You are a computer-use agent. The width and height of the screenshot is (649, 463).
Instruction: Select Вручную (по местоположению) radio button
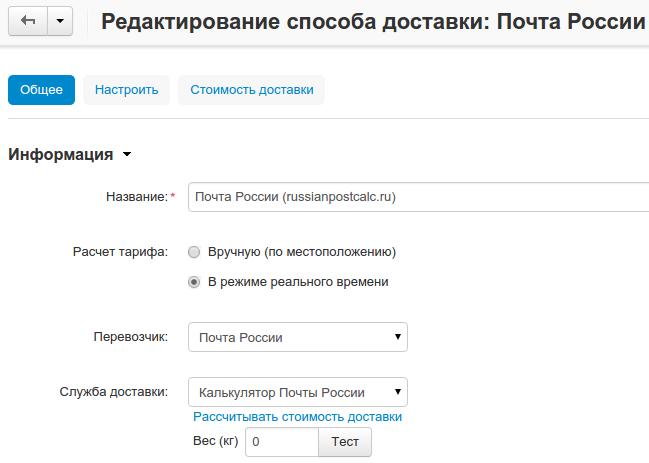[194, 252]
